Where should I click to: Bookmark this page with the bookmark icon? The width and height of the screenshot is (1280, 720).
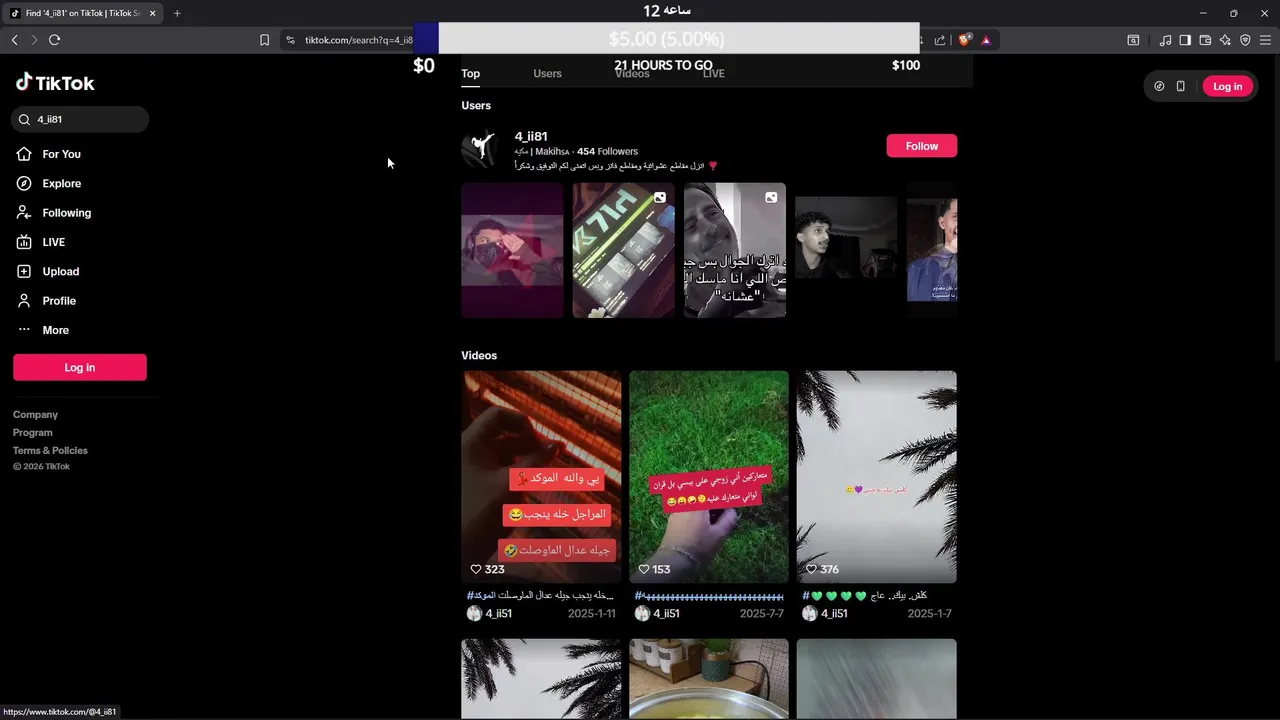[264, 40]
